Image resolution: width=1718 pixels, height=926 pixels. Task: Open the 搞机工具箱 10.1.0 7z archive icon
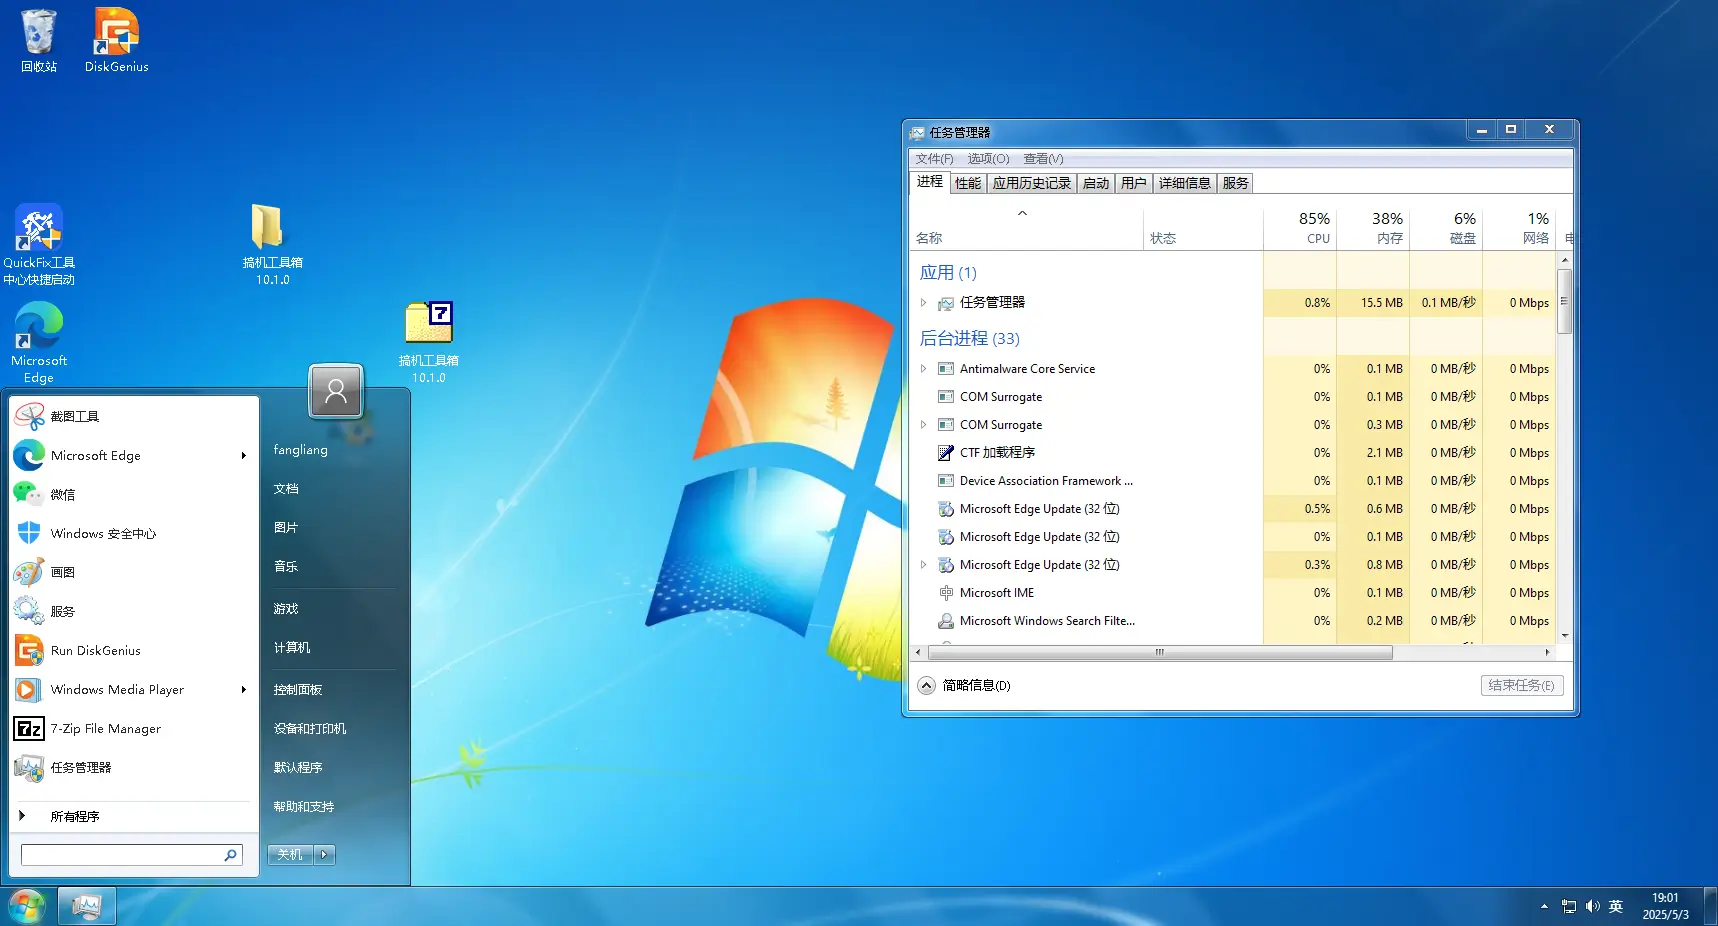[x=428, y=343]
